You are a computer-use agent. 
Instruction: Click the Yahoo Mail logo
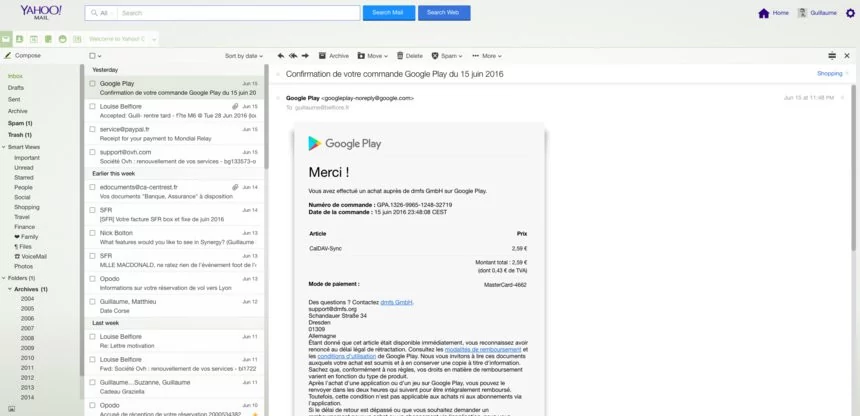41,12
